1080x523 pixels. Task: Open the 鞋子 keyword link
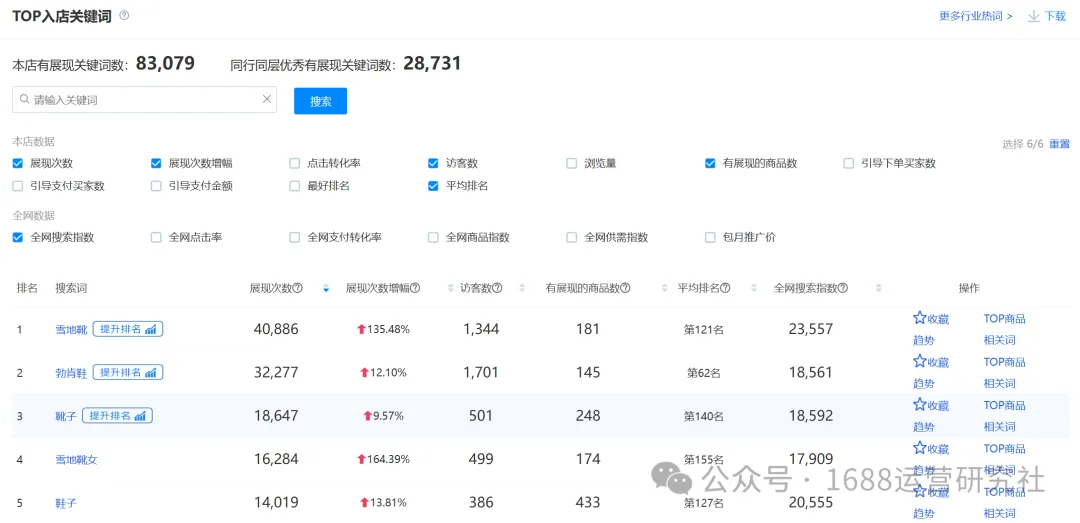66,504
